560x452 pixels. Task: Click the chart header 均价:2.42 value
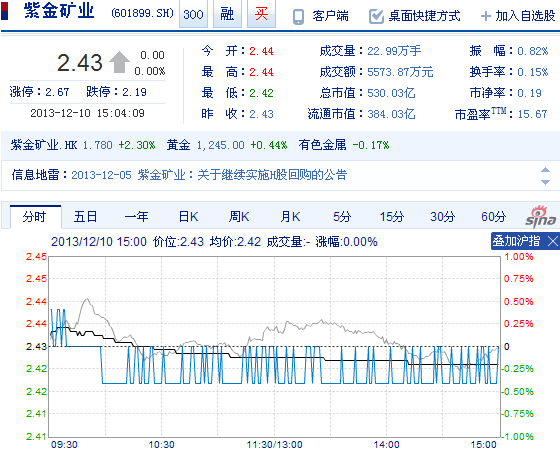pos(235,242)
